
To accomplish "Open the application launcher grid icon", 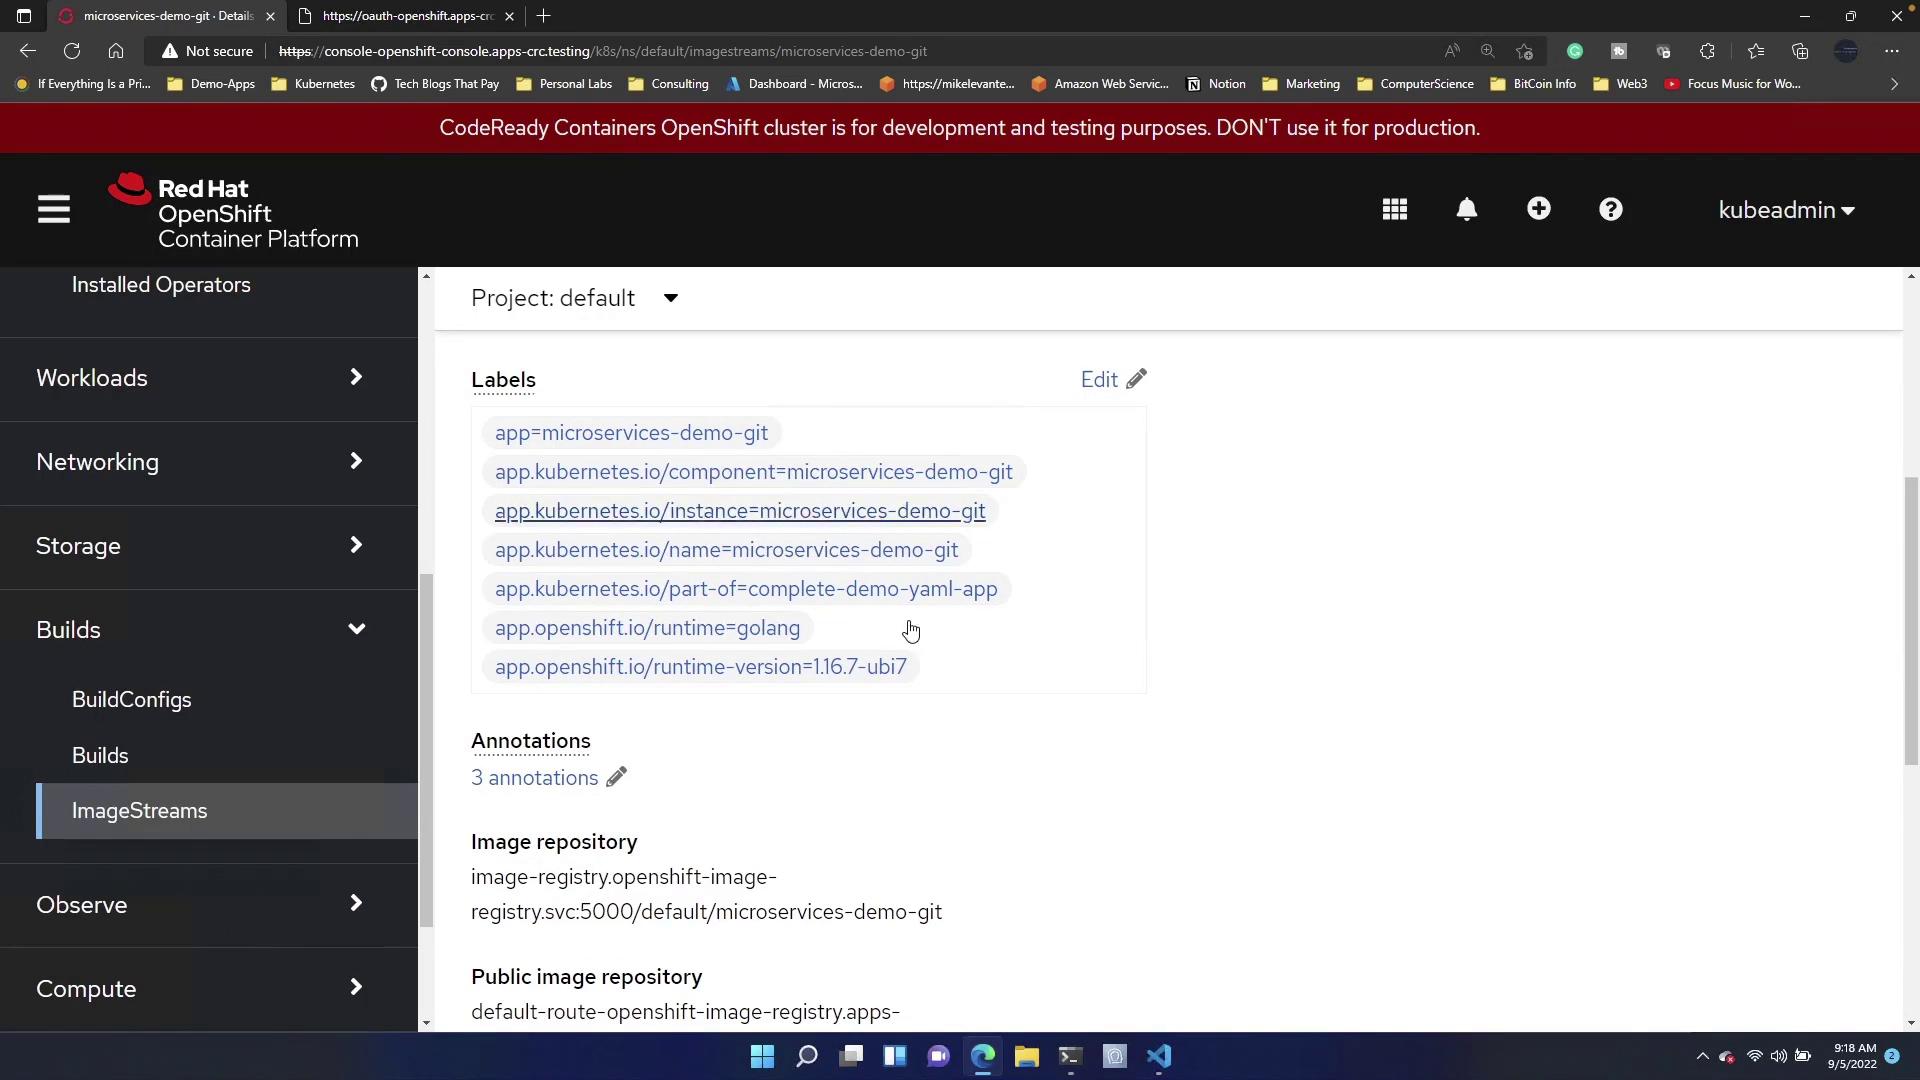I will pyautogui.click(x=1394, y=209).
